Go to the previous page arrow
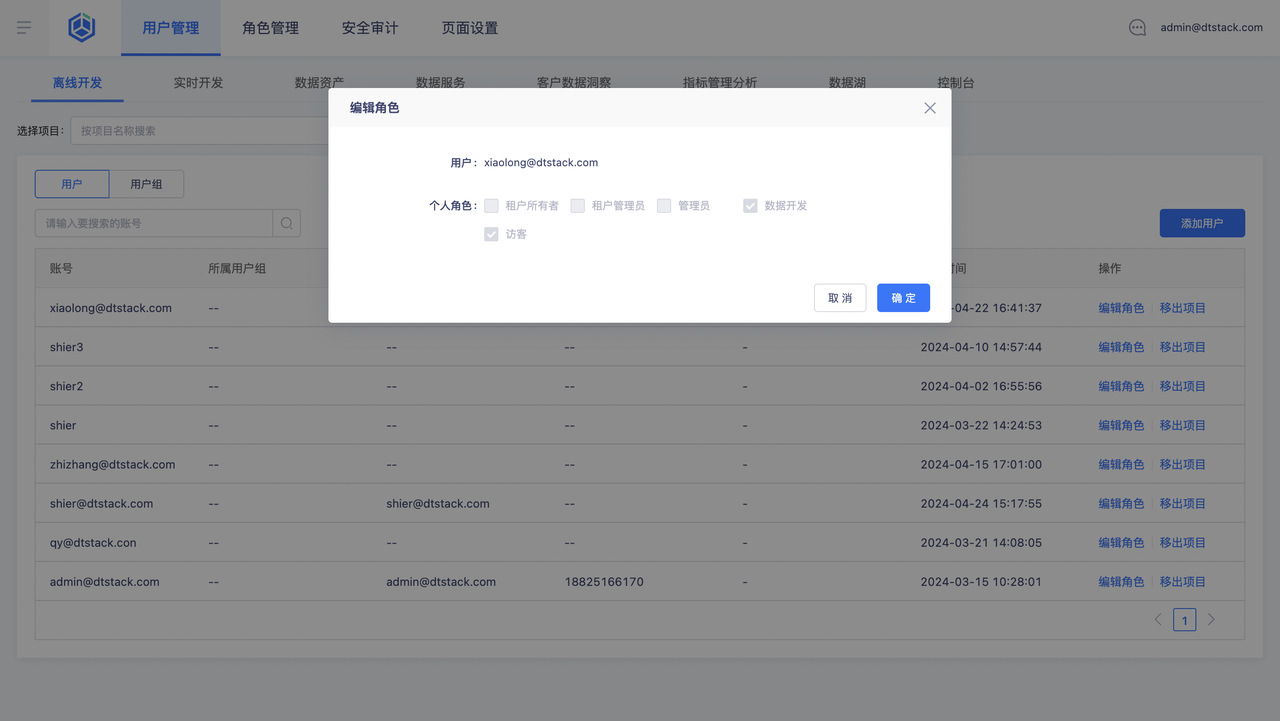This screenshot has width=1280, height=721. (x=1158, y=620)
